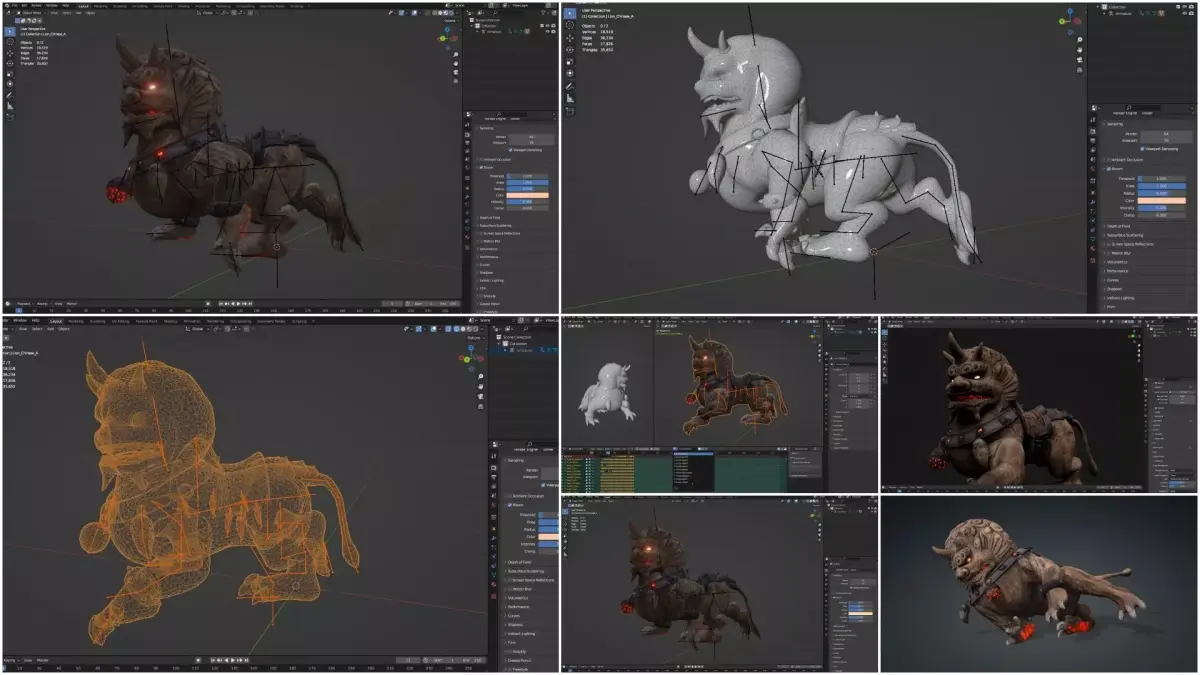Viewport: 1200px width, 675px height.
Task: Open Playback menu in top-left timeline
Action: 24,304
